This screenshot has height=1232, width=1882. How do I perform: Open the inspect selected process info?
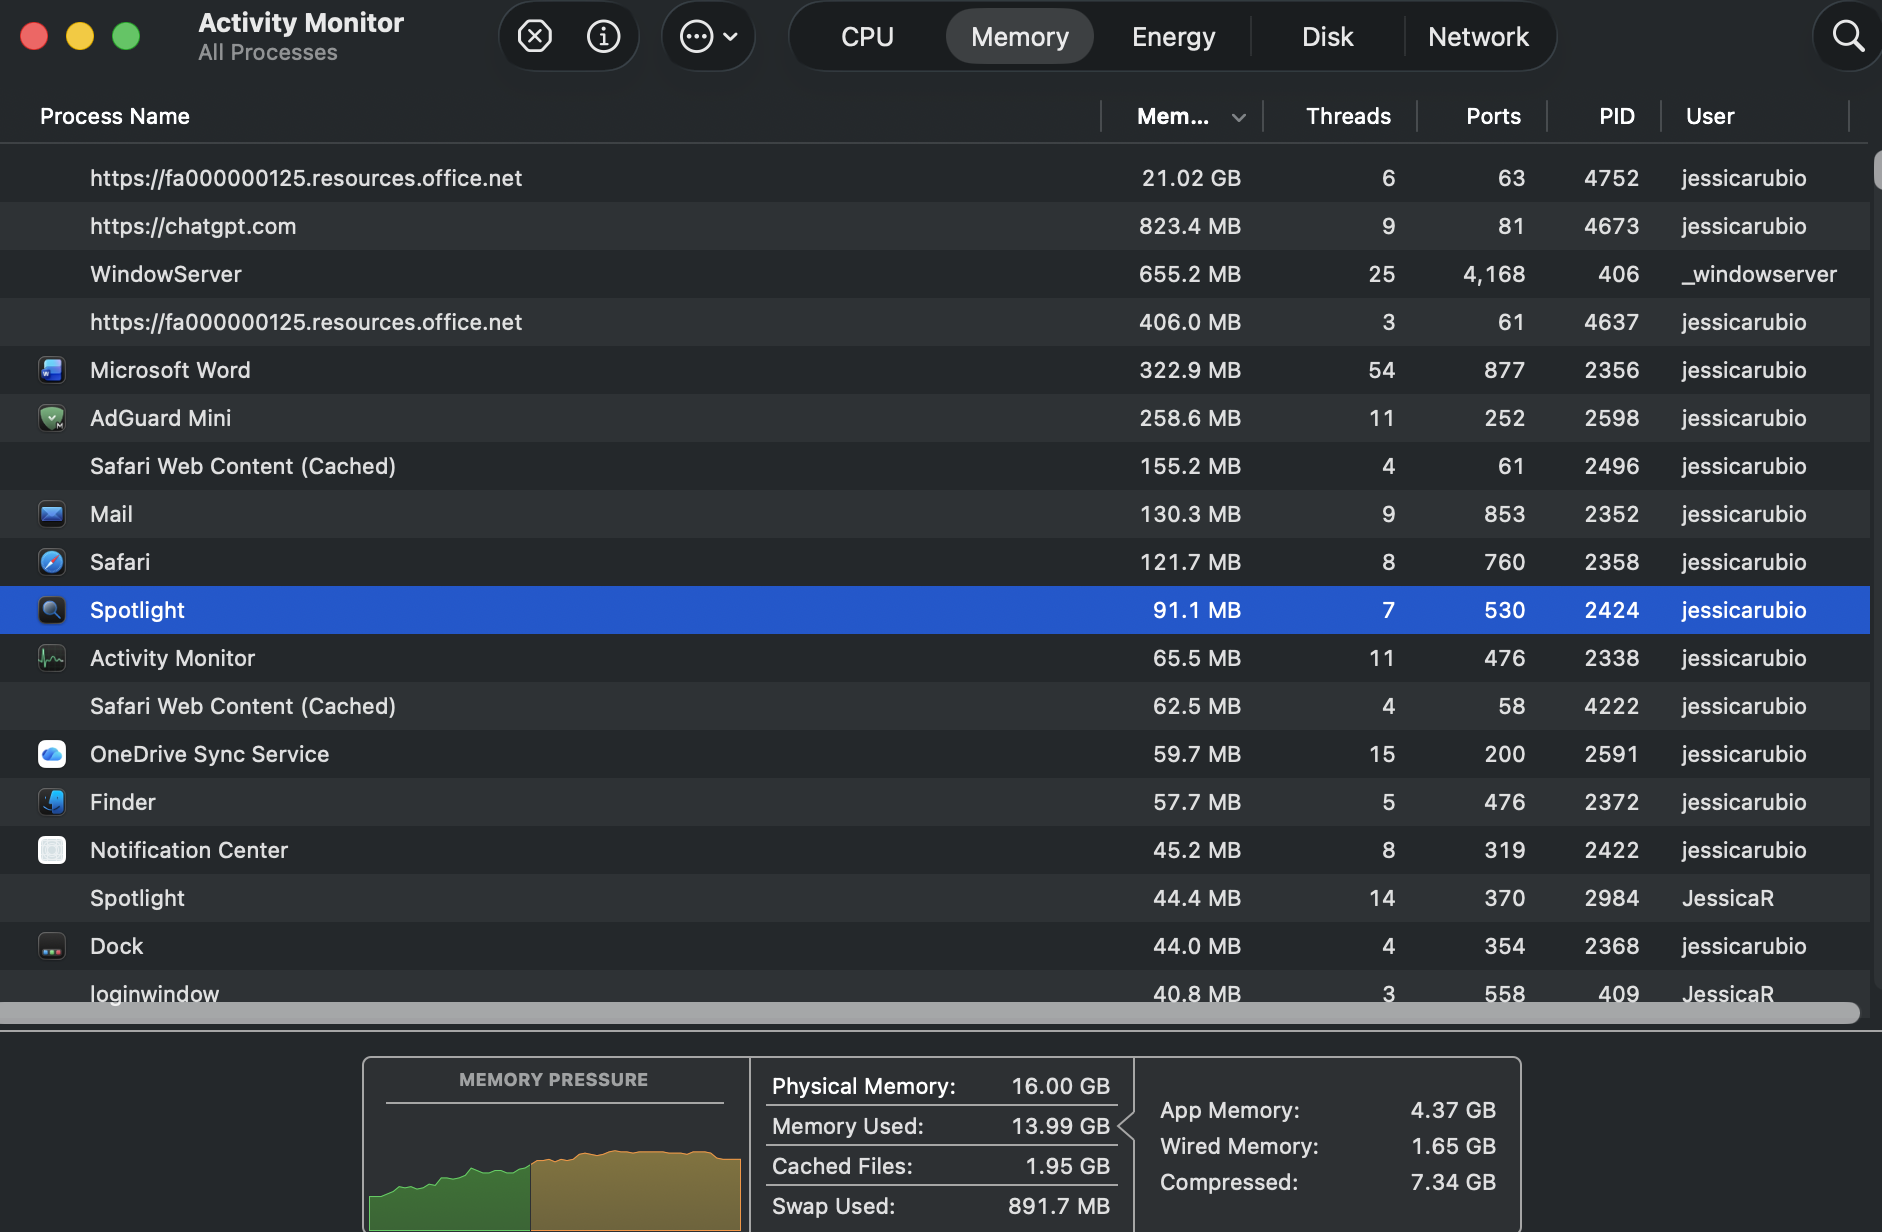(x=603, y=36)
